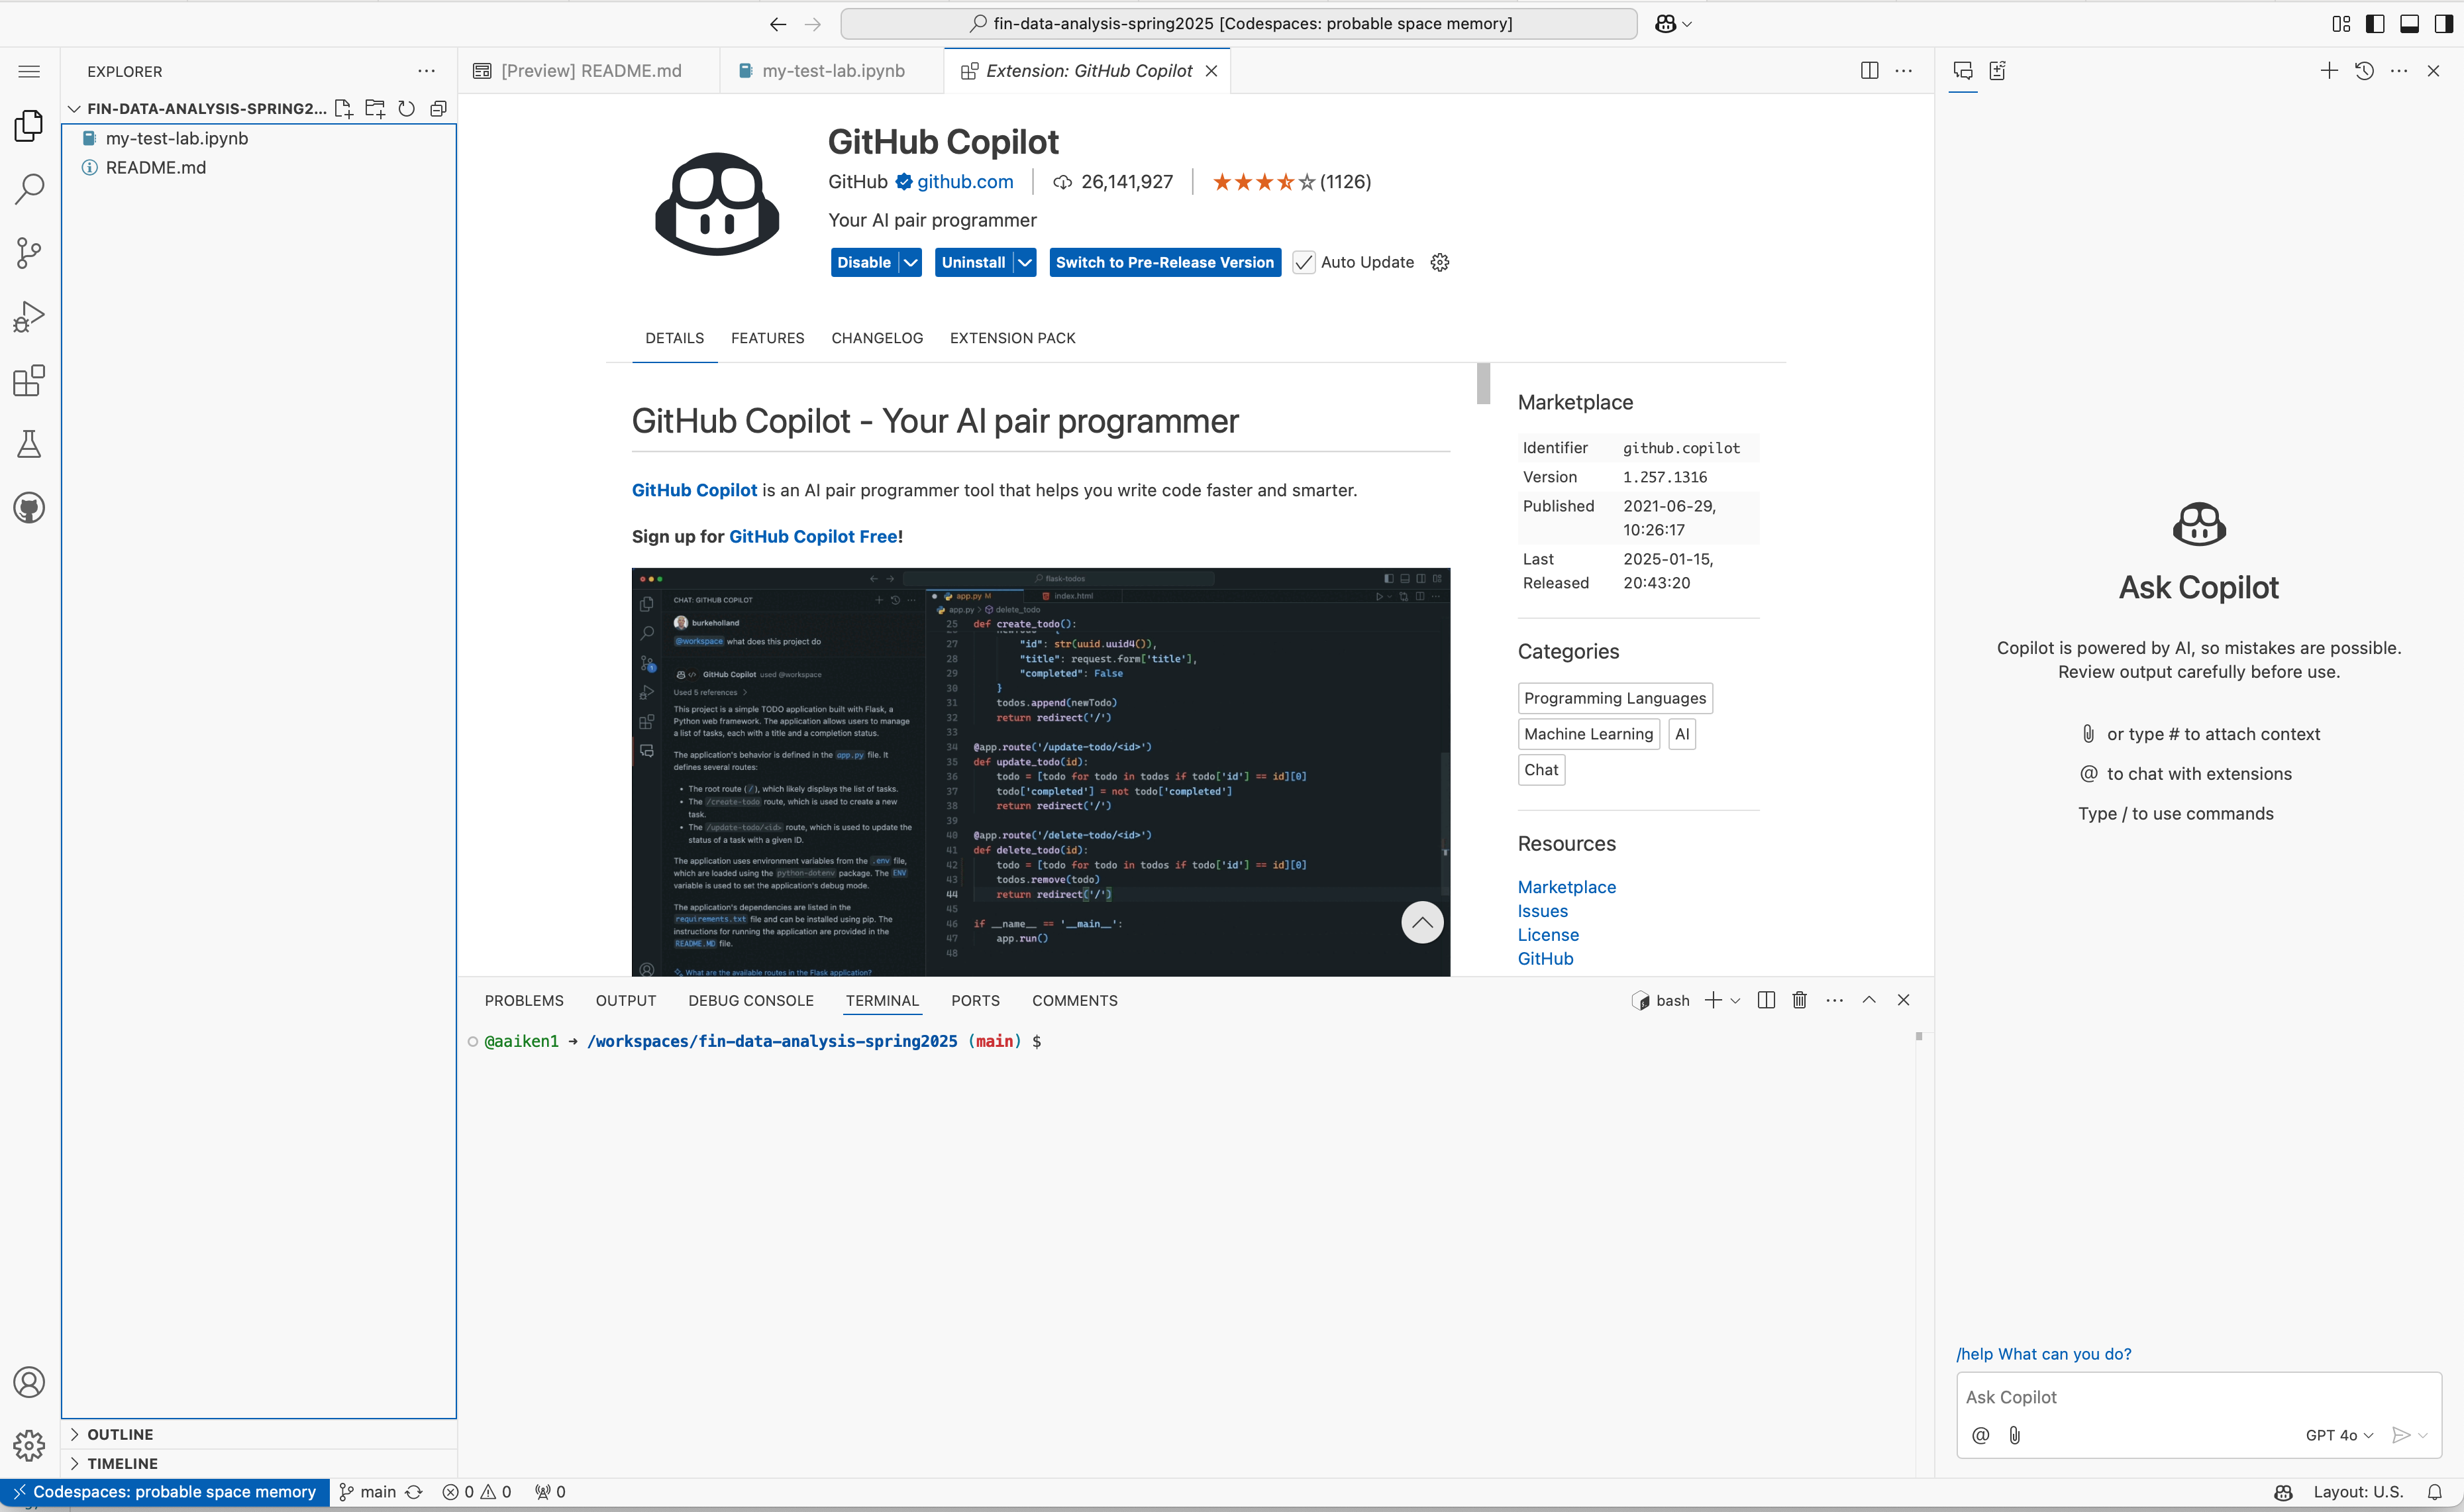2464x1512 pixels.
Task: Open the Search view in activity bar
Action: pyautogui.click(x=29, y=188)
